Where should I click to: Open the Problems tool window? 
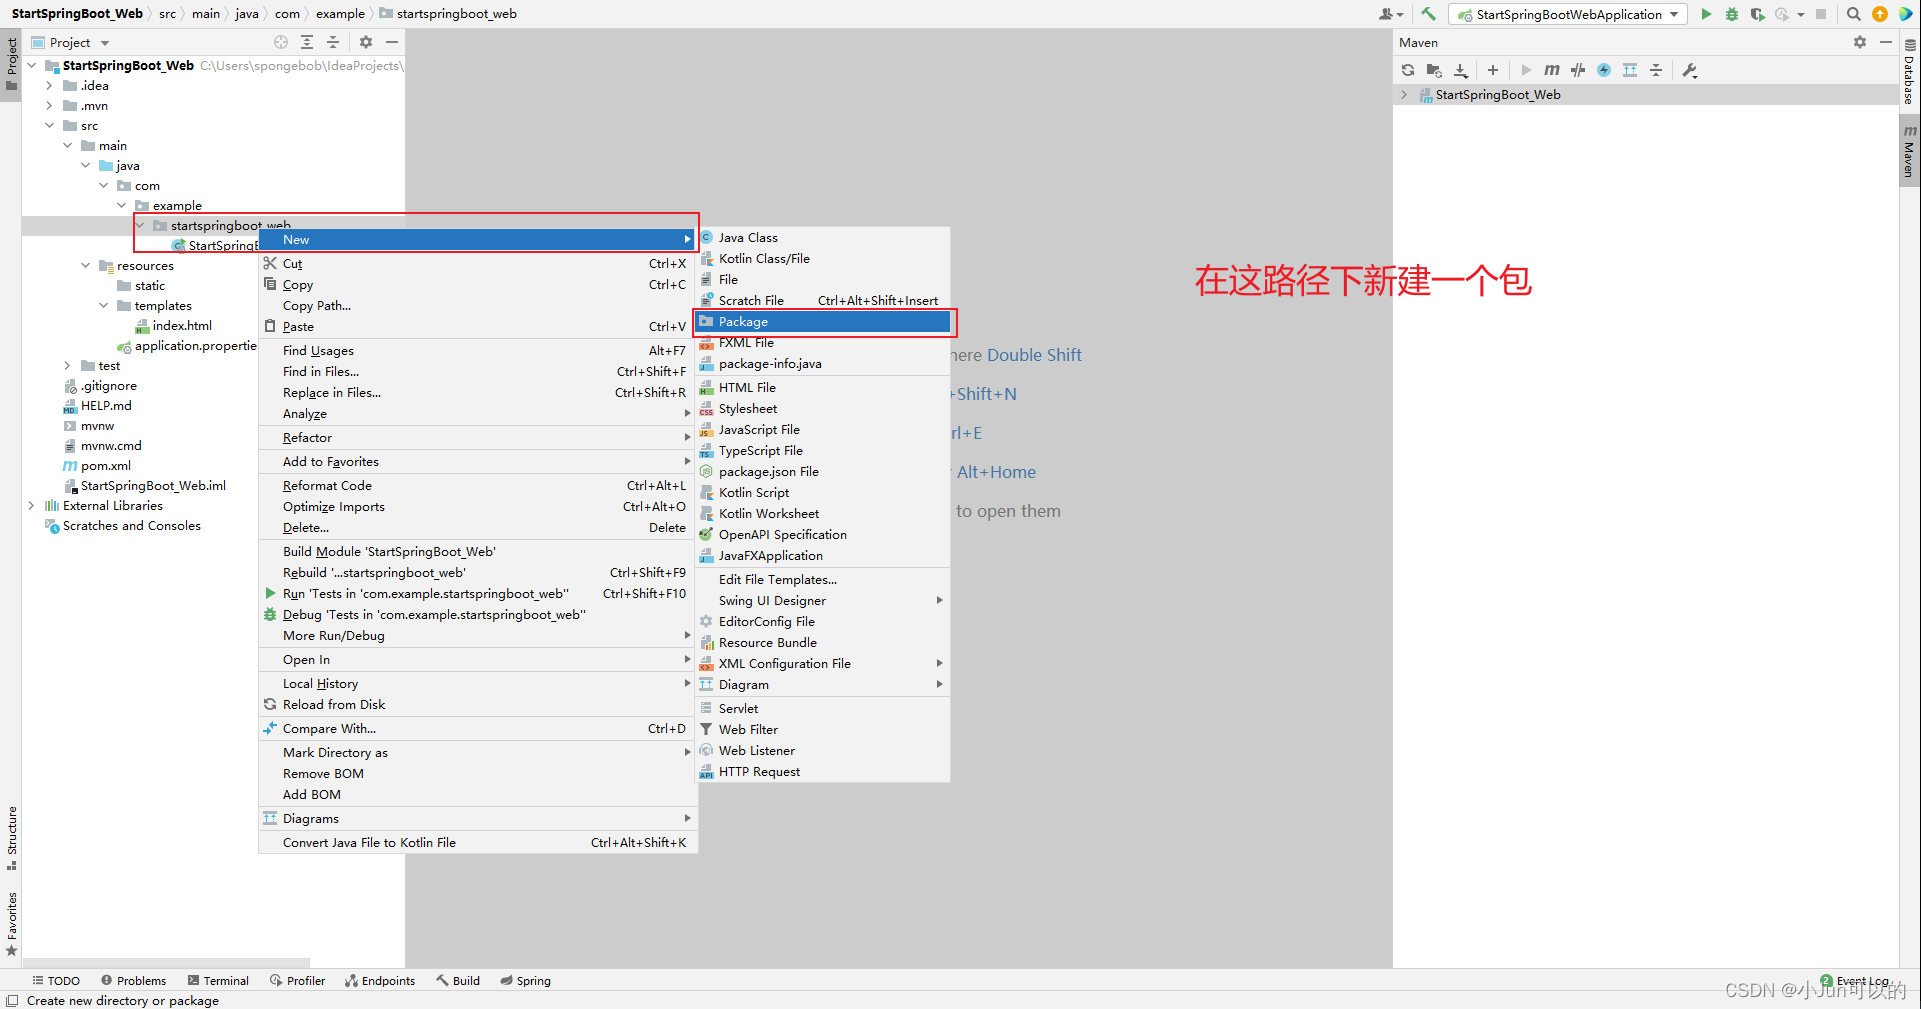(x=133, y=981)
